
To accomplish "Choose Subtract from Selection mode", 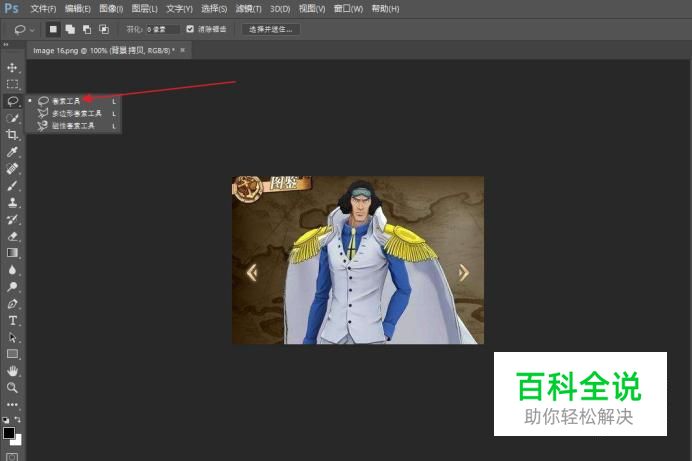I will [87, 30].
